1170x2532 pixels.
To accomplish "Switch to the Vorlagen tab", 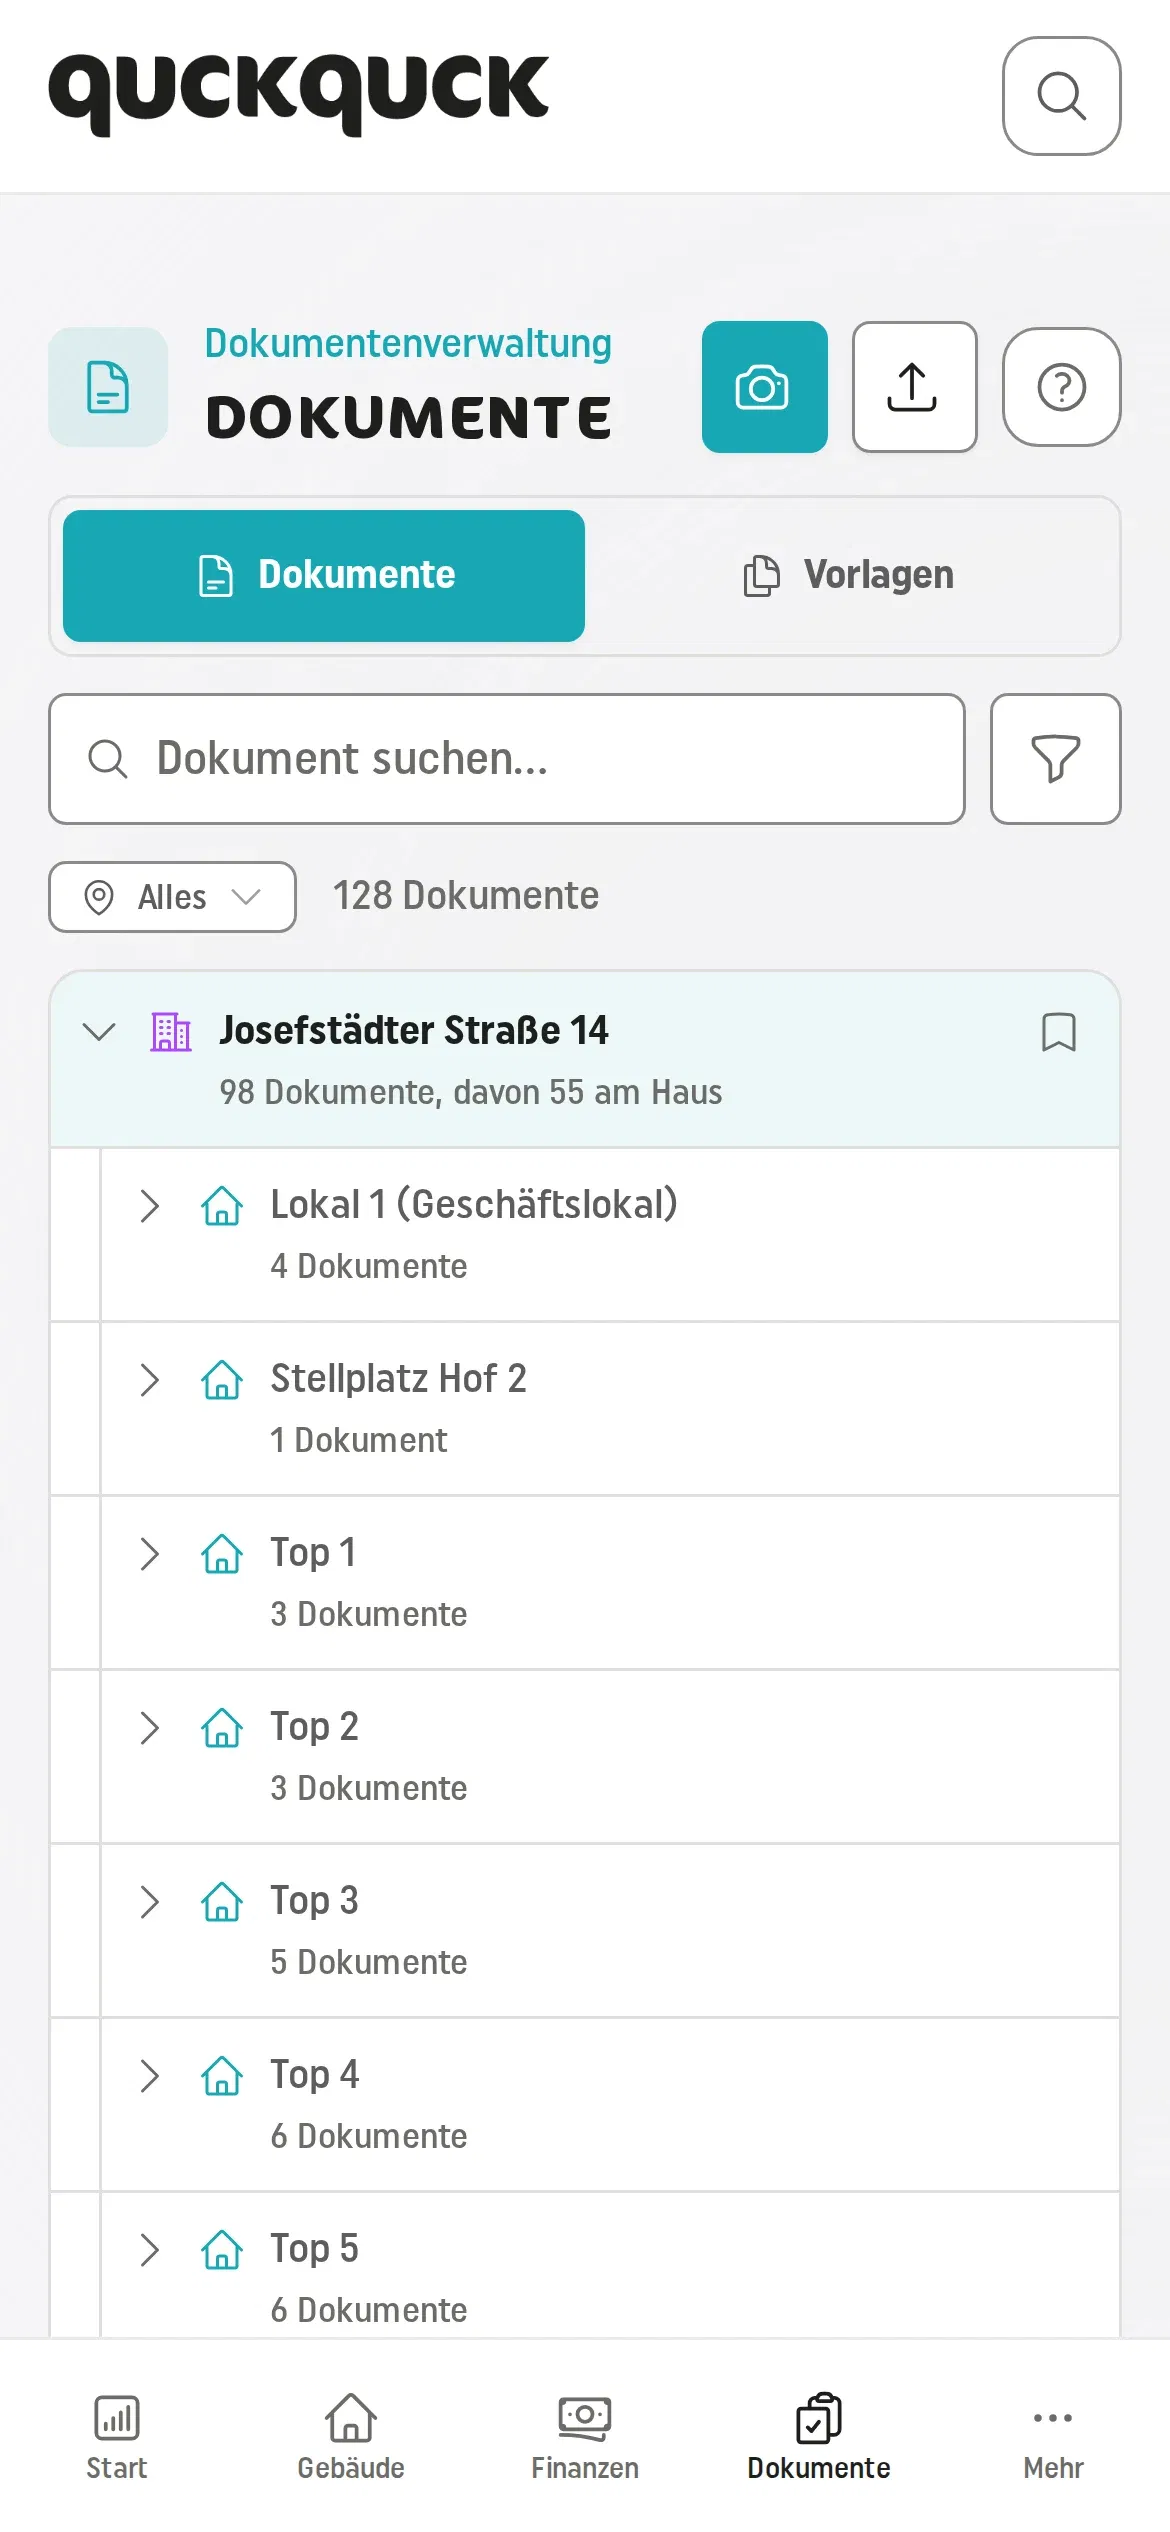I will click(849, 576).
